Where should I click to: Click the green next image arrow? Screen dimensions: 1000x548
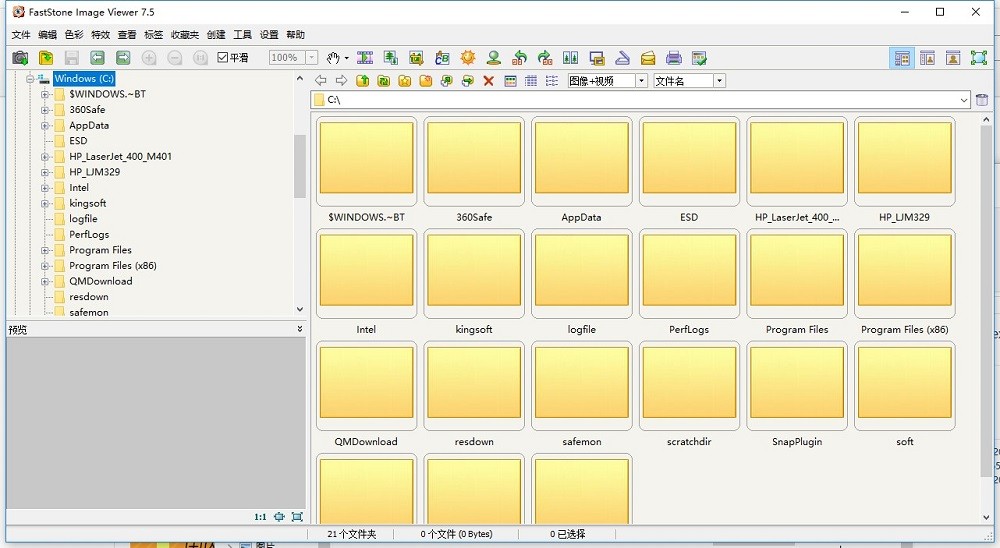123,58
